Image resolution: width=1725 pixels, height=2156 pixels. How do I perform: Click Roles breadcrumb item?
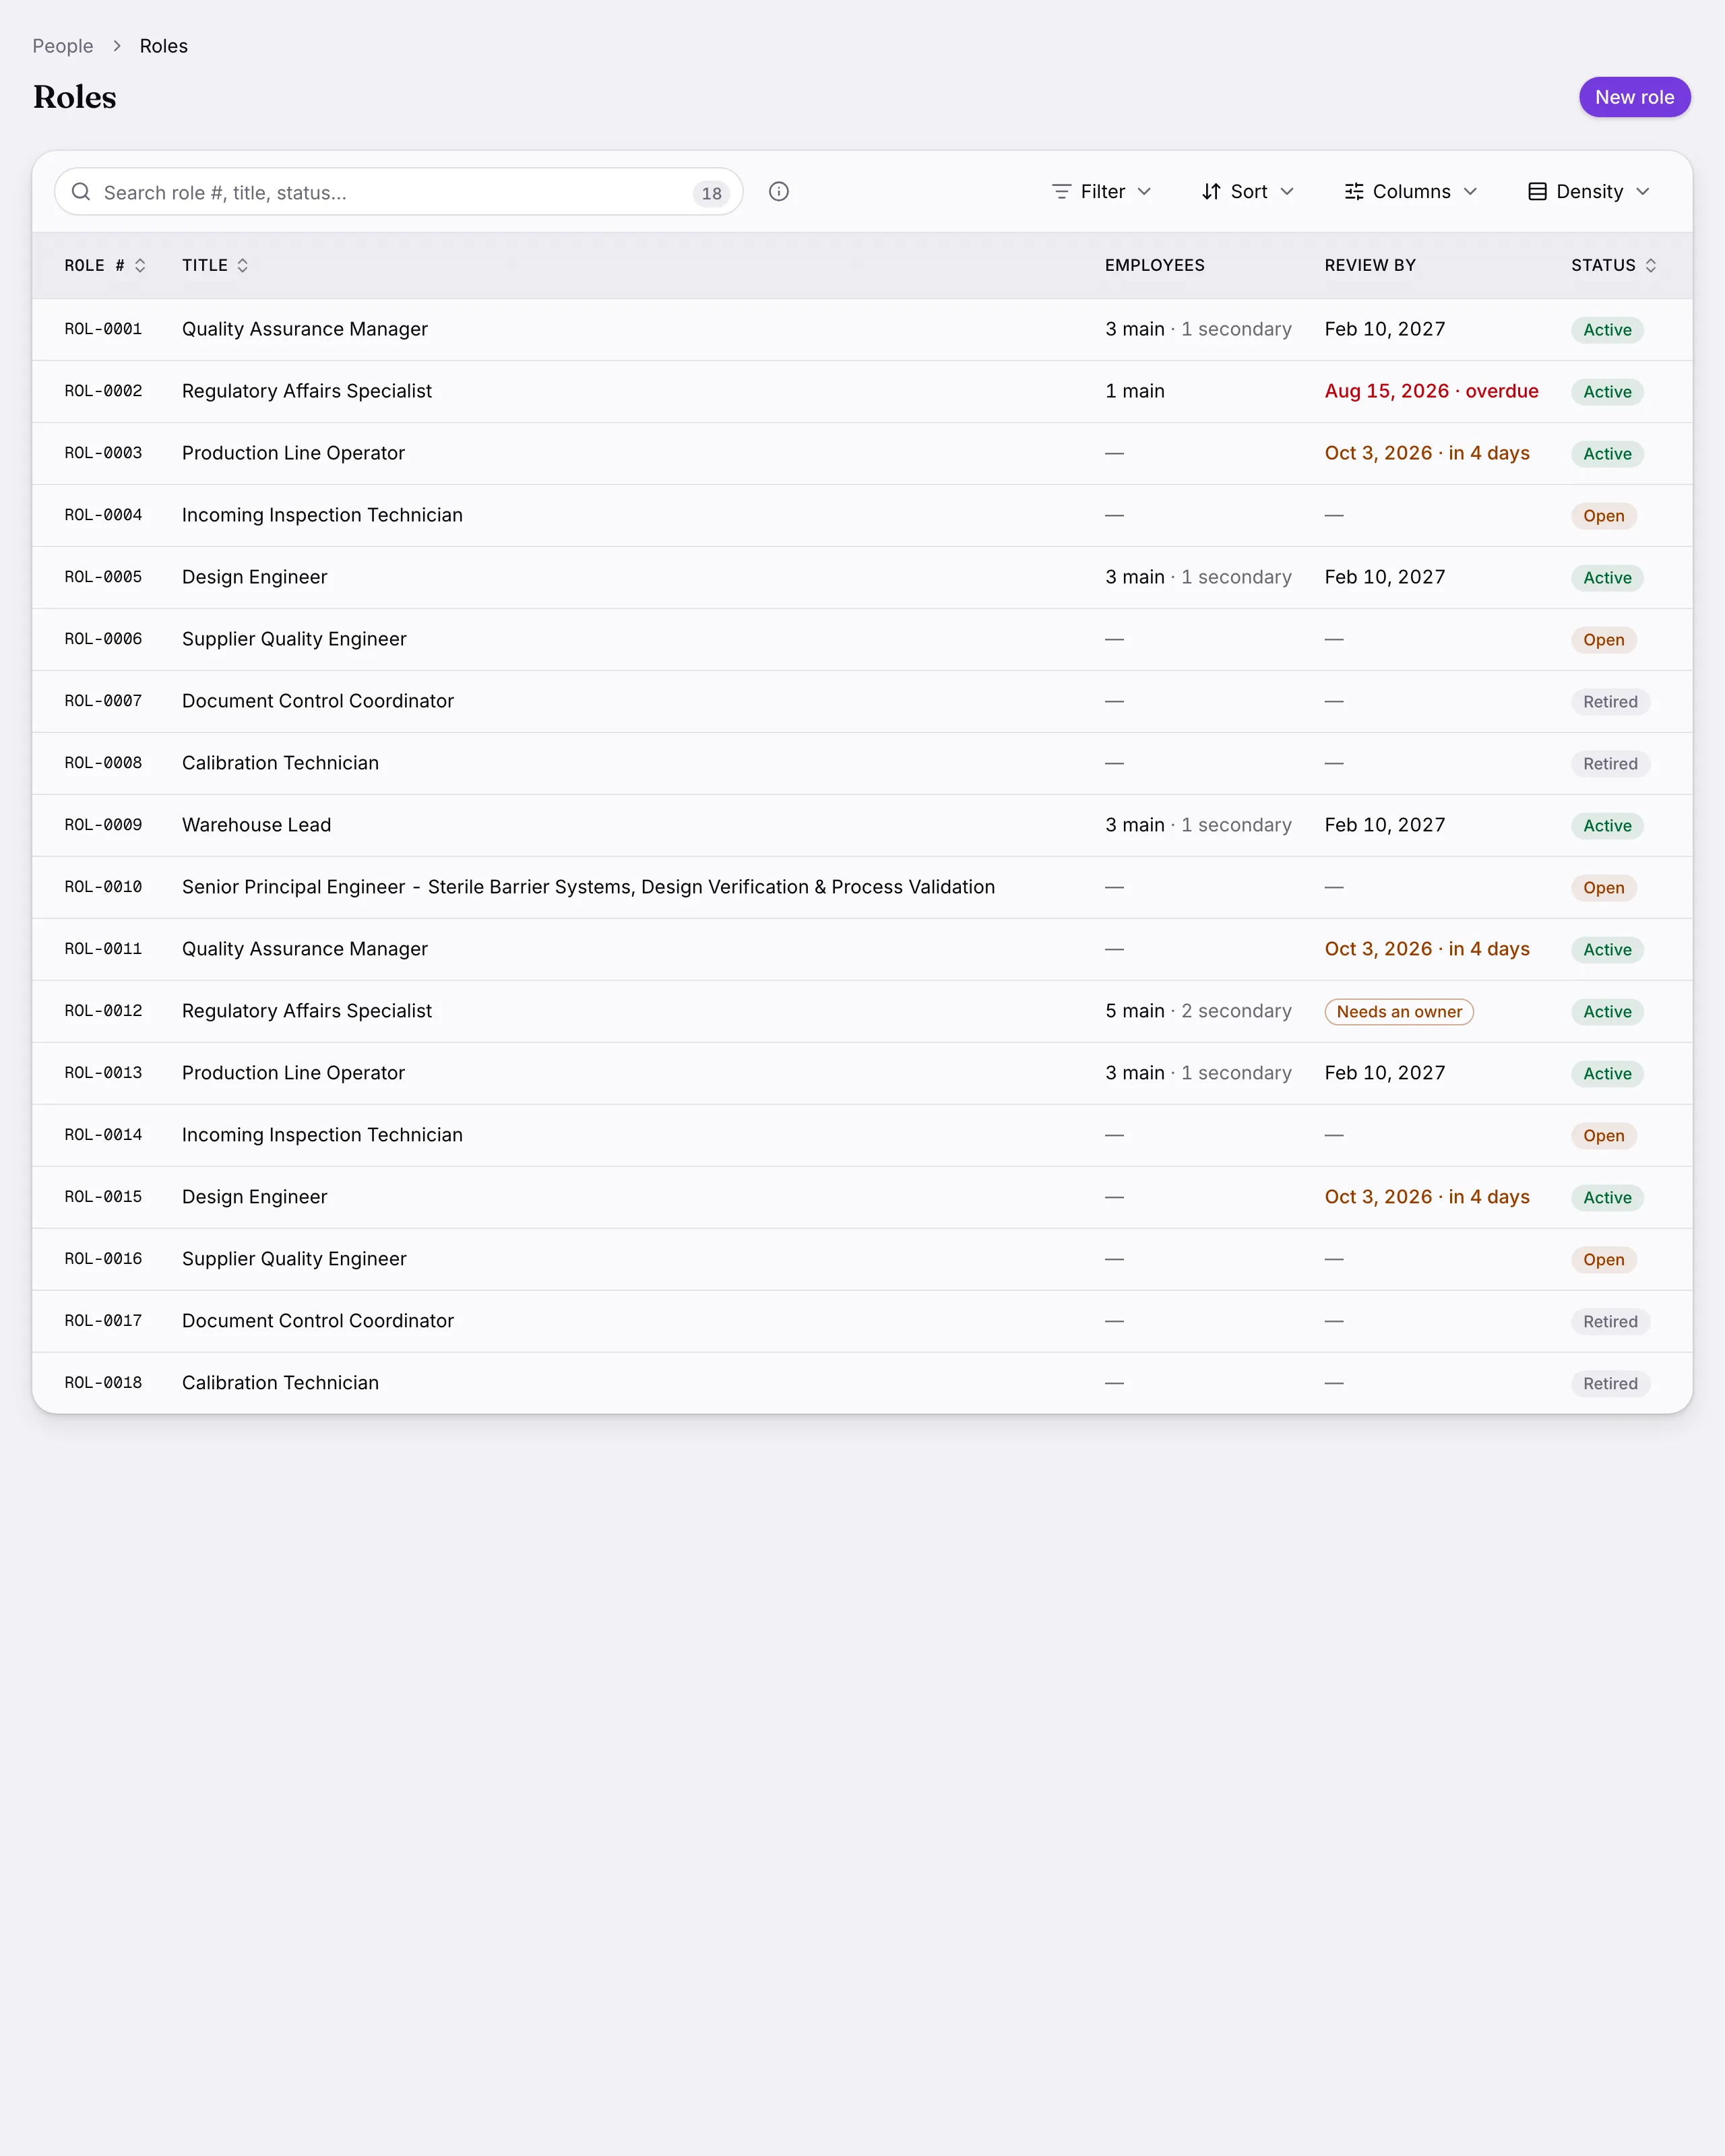click(x=164, y=46)
